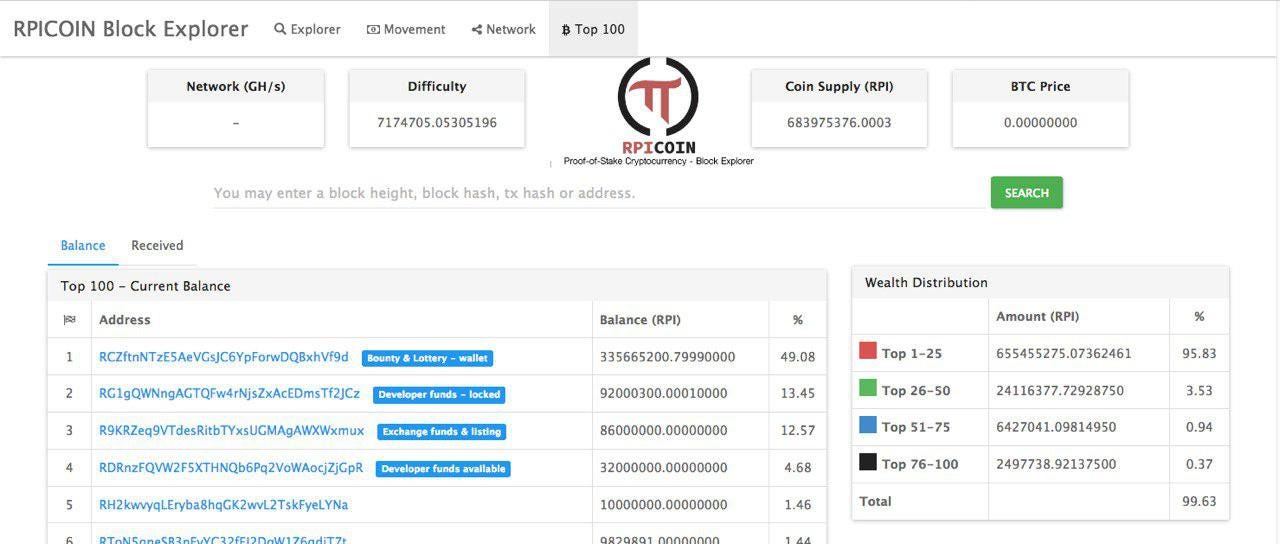Click the Network (GH/s) card header
1280x544 pixels.
[x=236, y=86]
